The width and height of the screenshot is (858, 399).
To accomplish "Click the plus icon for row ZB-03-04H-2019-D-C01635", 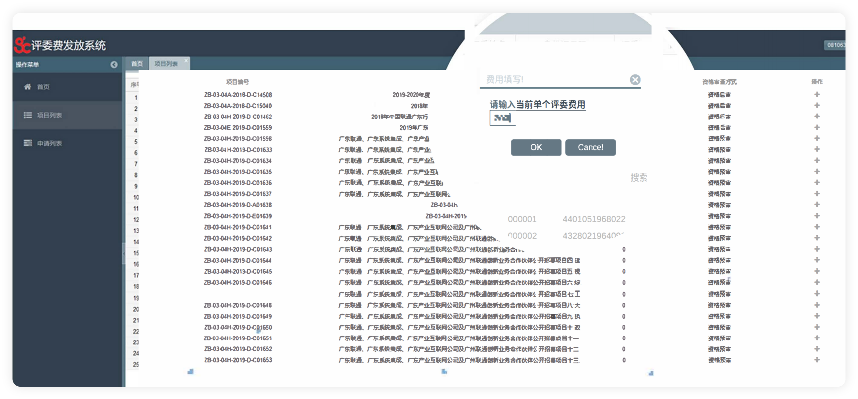I will click(x=817, y=171).
